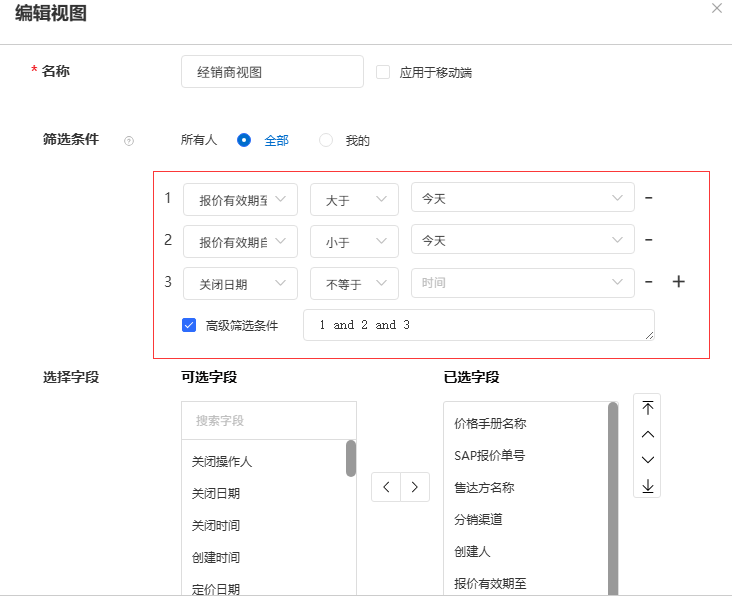Viewport: 732px width, 602px height.
Task: Select the 全部 owner radio button
Action: 244,140
